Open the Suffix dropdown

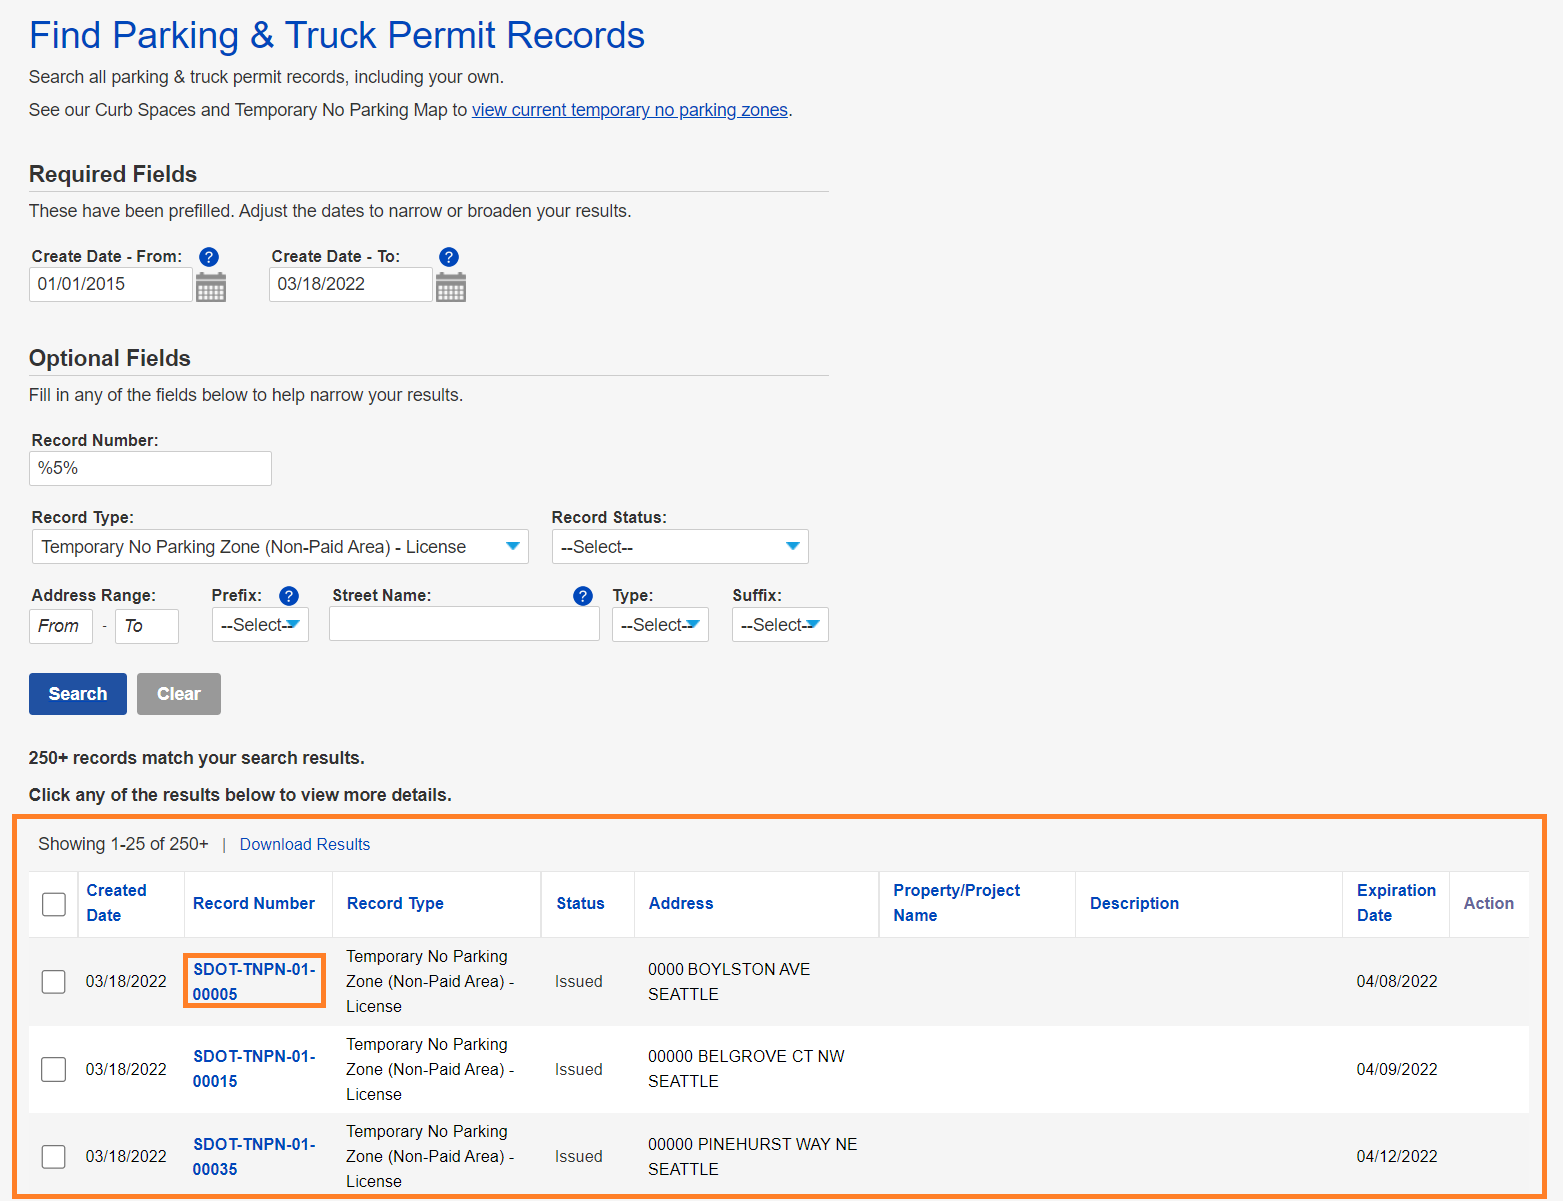coord(779,624)
